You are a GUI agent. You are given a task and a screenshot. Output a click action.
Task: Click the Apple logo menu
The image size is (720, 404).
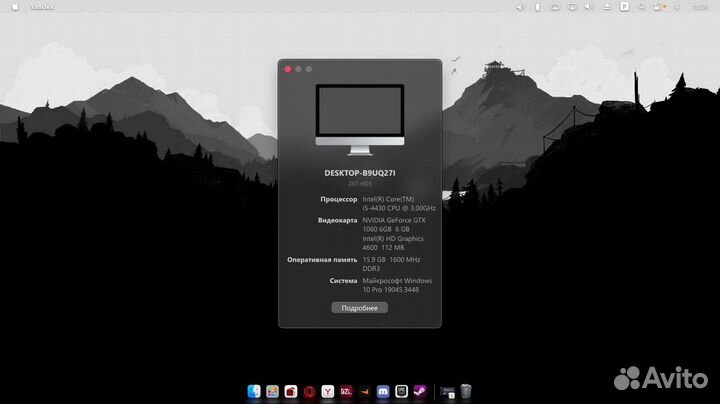15,7
